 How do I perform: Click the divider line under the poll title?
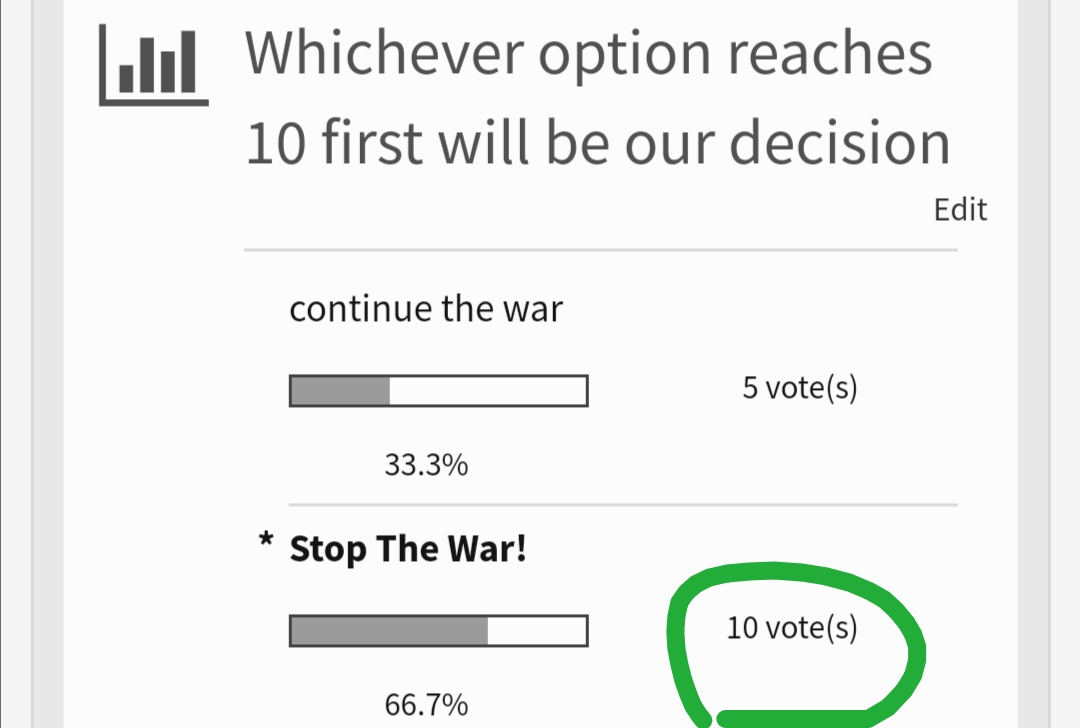pyautogui.click(x=601, y=250)
